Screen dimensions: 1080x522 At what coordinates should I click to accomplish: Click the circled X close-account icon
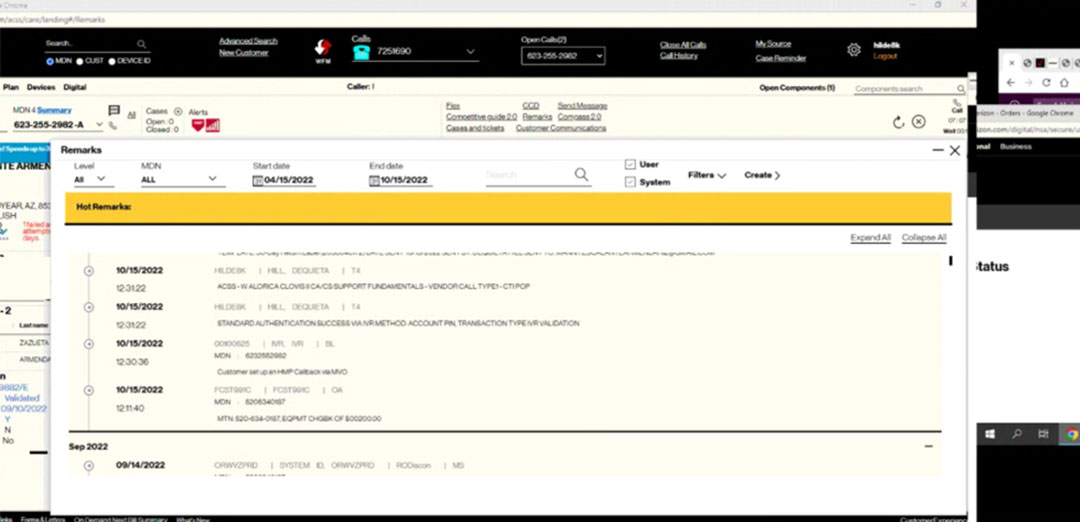pyautogui.click(x=919, y=122)
